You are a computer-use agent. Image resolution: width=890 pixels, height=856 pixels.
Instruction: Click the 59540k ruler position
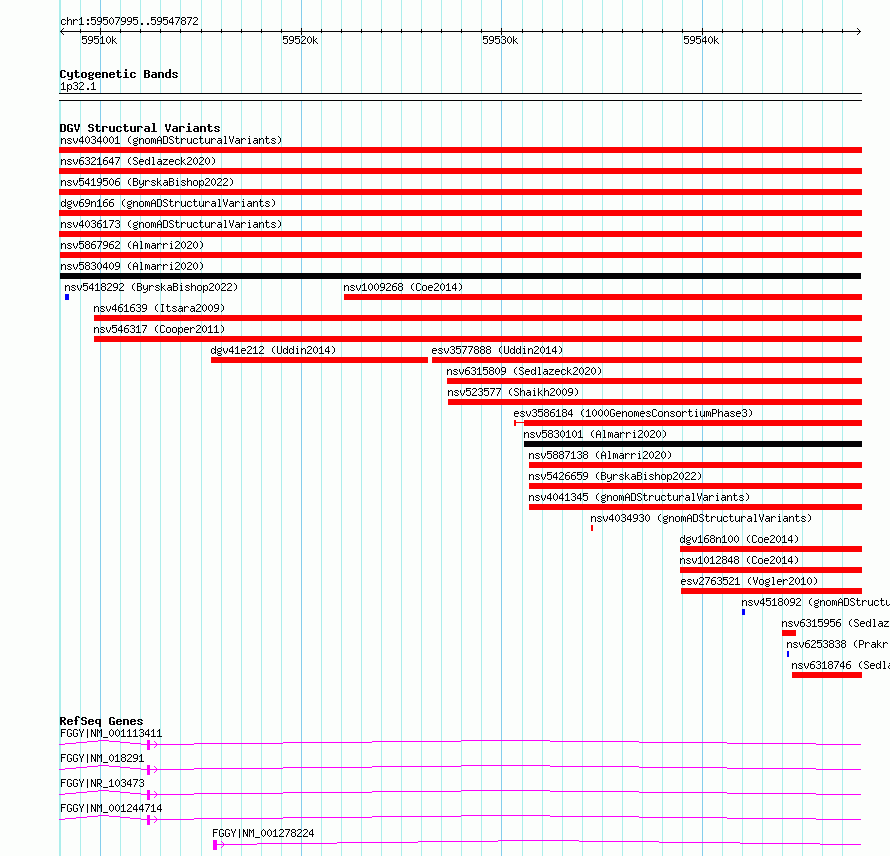coord(701,40)
